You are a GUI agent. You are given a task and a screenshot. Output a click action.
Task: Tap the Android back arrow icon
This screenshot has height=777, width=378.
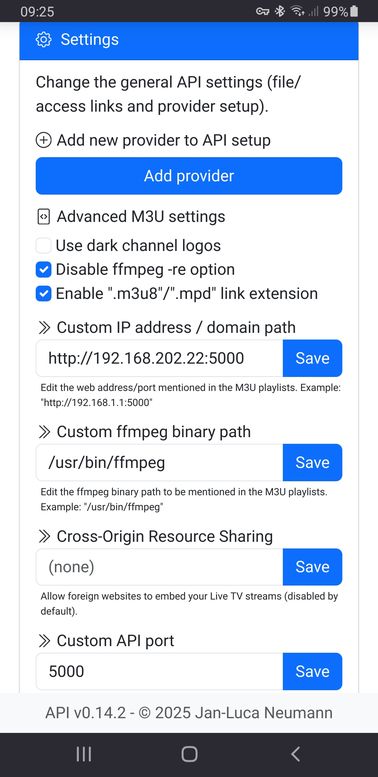click(295, 754)
